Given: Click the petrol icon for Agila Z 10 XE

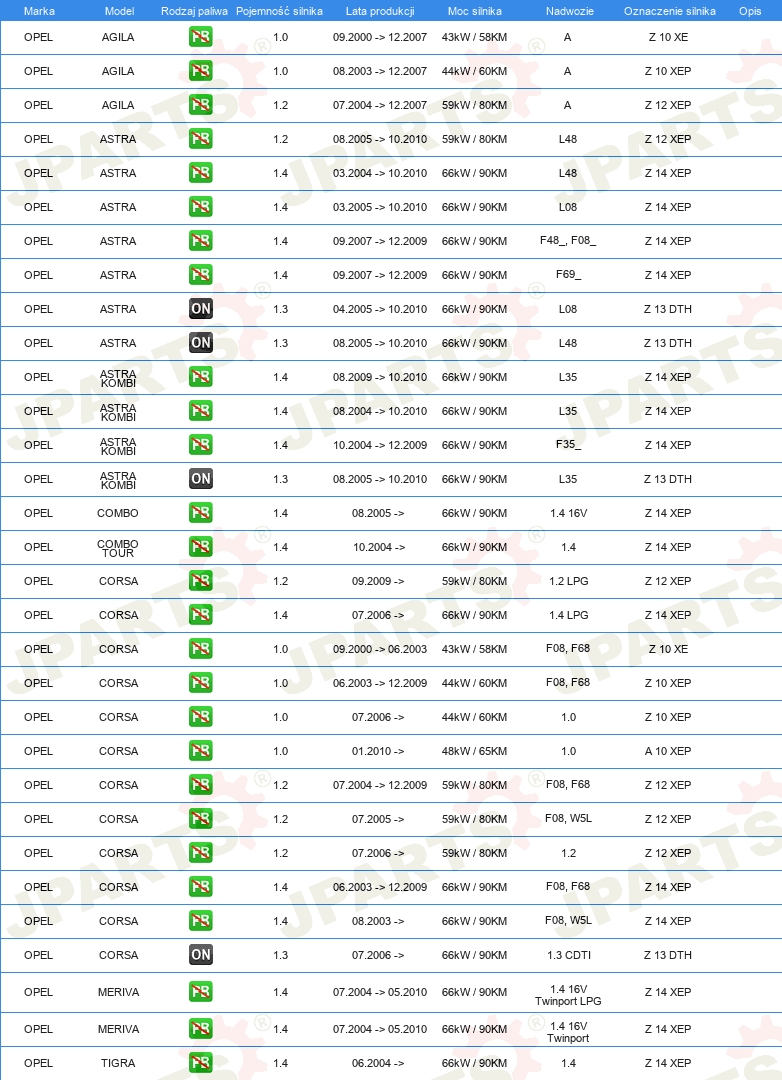Looking at the screenshot, I should pos(200,37).
